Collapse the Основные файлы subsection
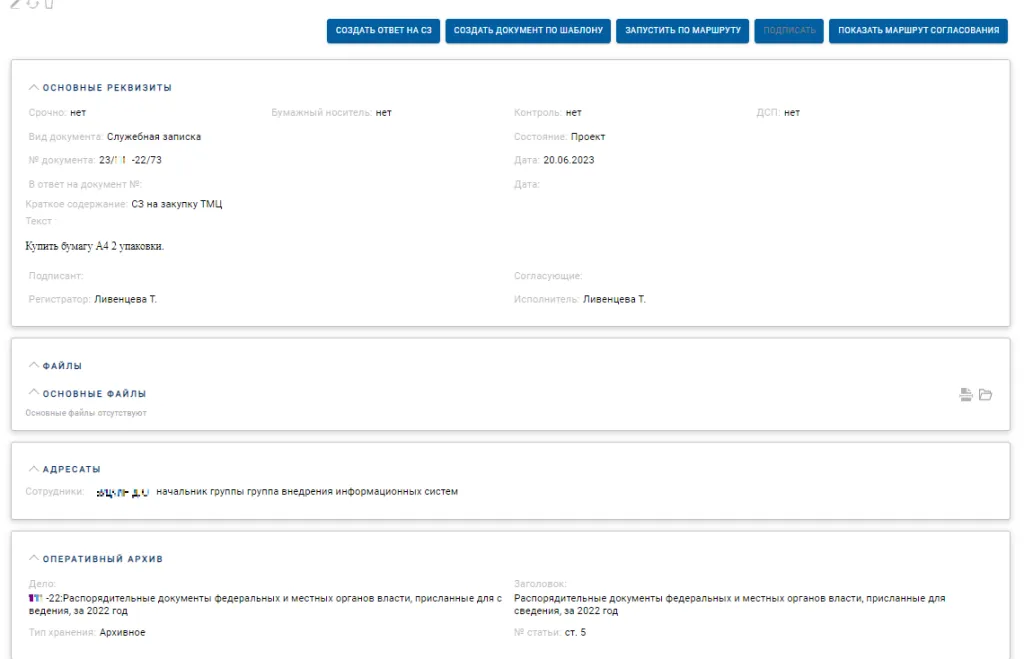 coord(34,394)
